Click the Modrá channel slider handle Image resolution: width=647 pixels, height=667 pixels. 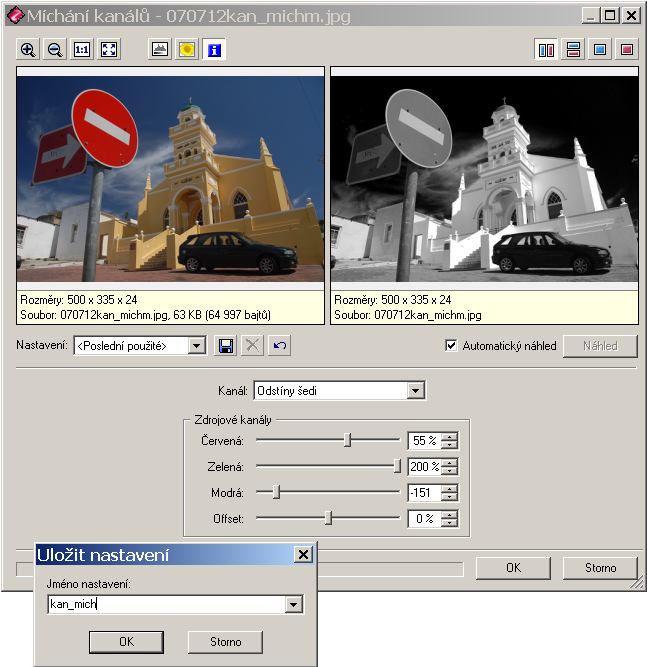[x=276, y=492]
